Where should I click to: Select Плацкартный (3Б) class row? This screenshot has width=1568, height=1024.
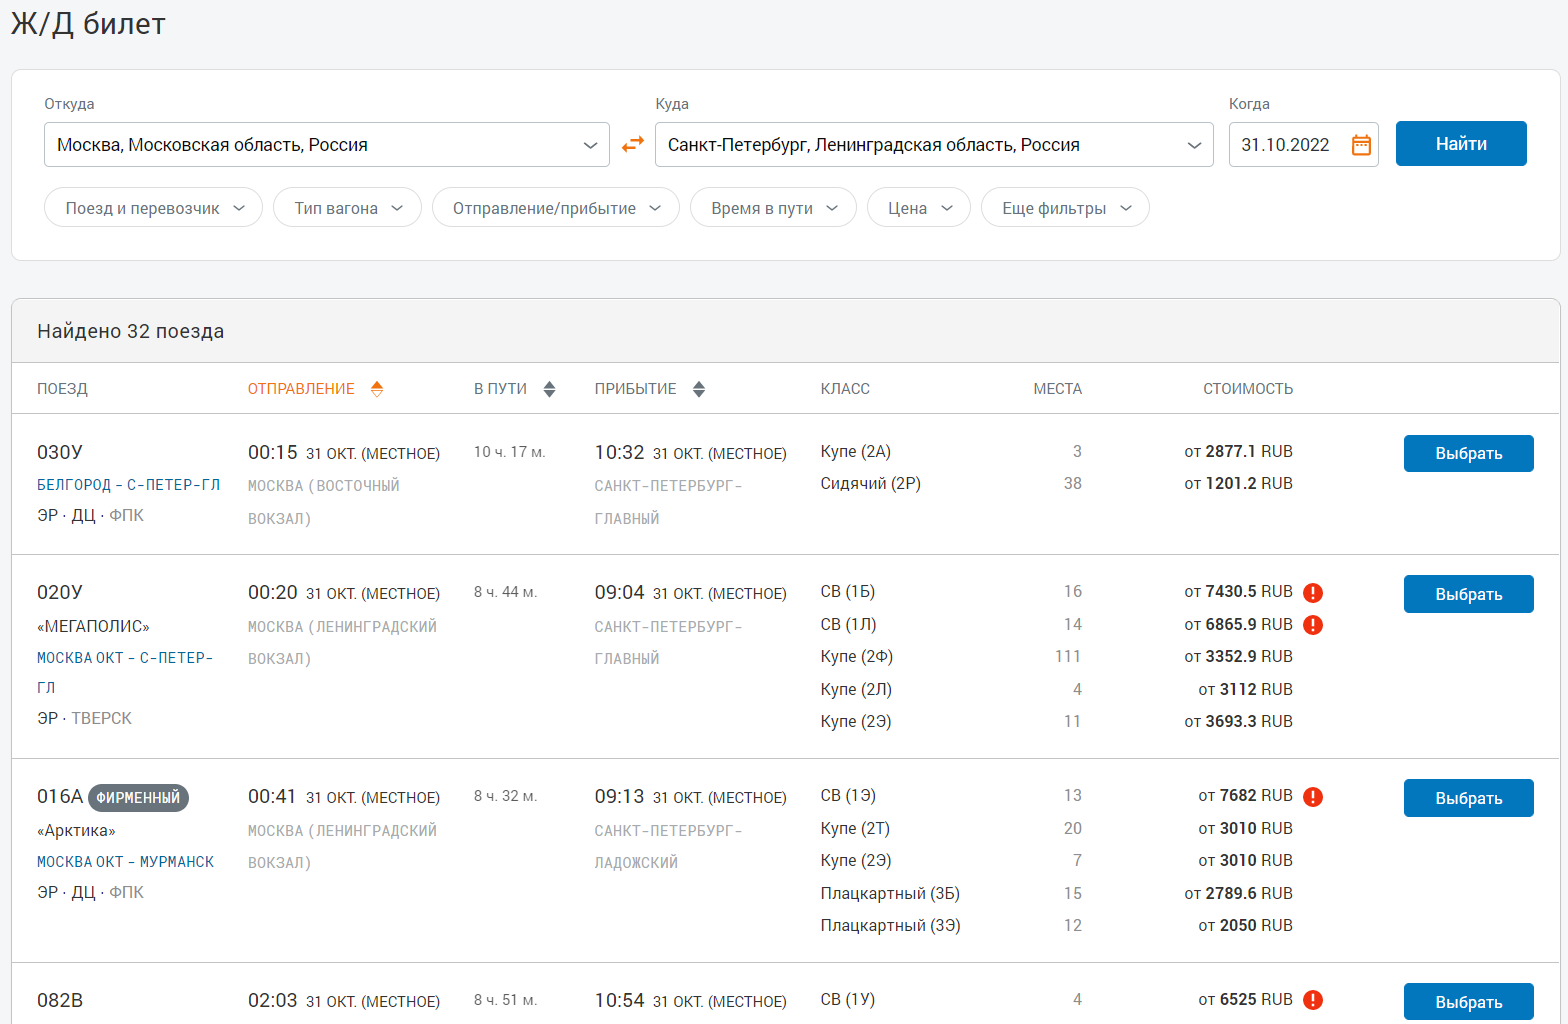coord(890,893)
